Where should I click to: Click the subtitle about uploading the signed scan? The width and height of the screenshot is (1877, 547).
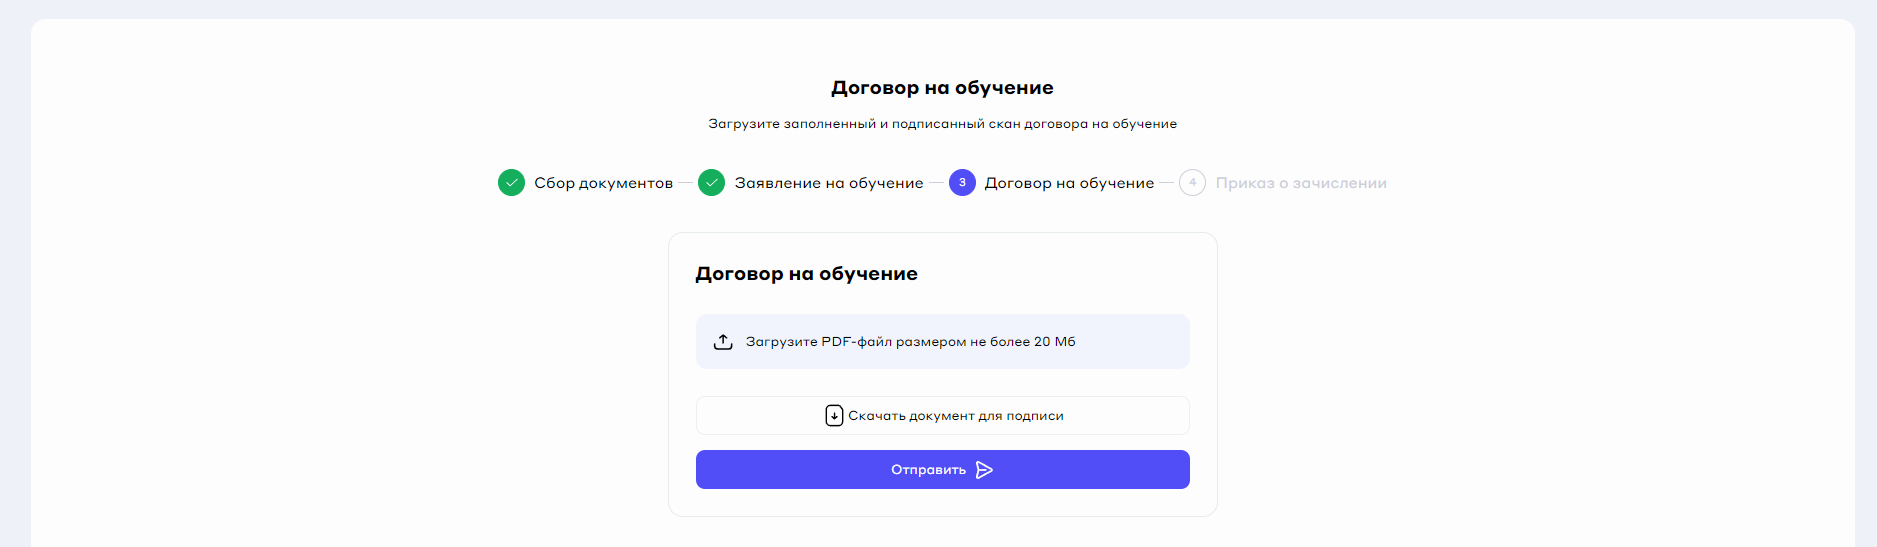[942, 124]
